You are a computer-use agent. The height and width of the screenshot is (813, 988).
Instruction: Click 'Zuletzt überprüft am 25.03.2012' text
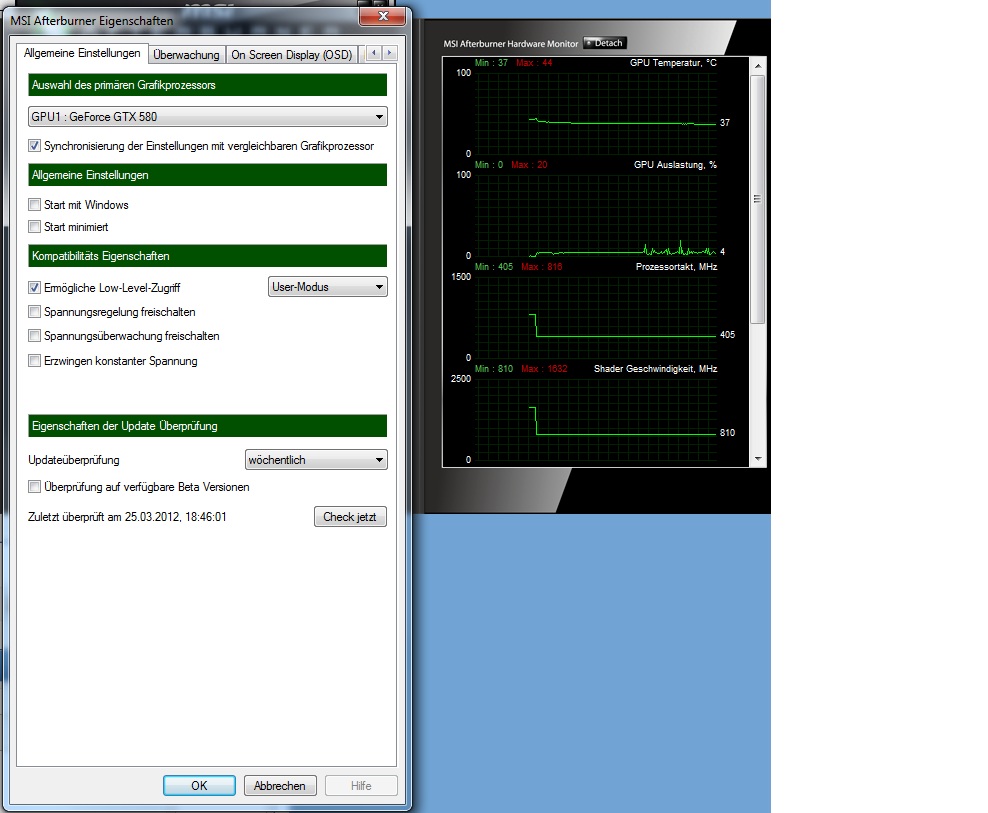[x=127, y=517]
